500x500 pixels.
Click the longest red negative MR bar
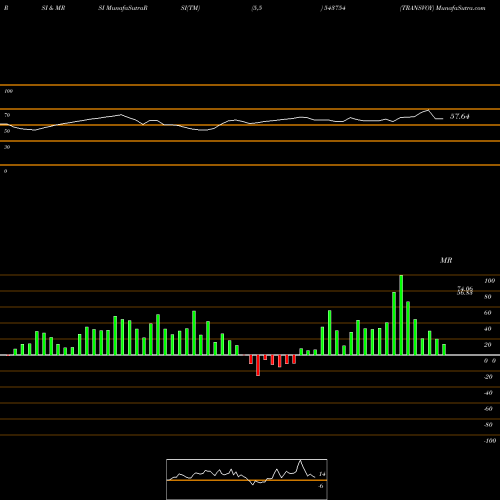[258, 365]
